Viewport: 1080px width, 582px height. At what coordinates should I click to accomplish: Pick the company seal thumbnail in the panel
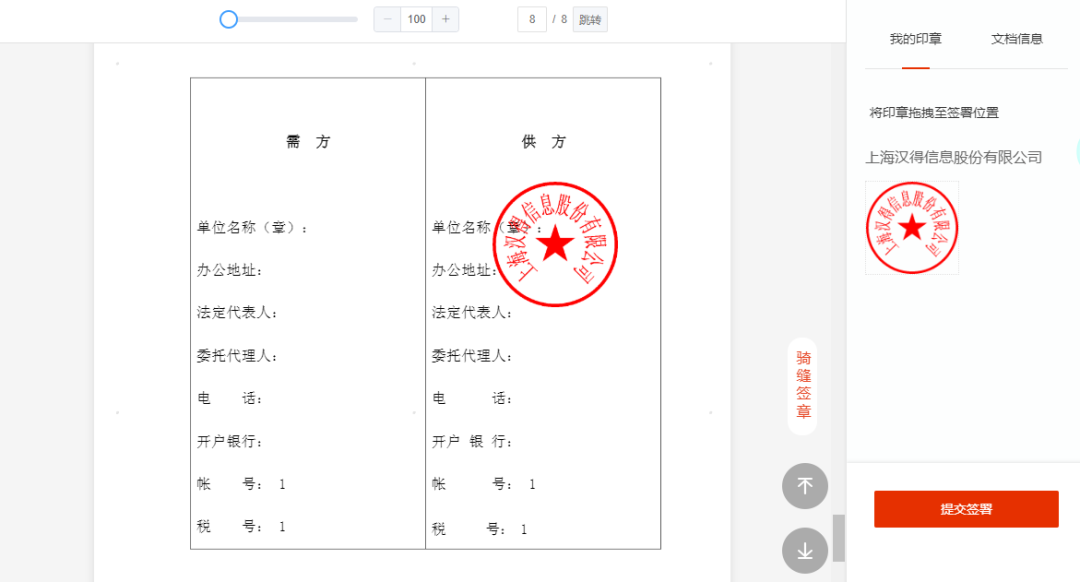pyautogui.click(x=911, y=228)
